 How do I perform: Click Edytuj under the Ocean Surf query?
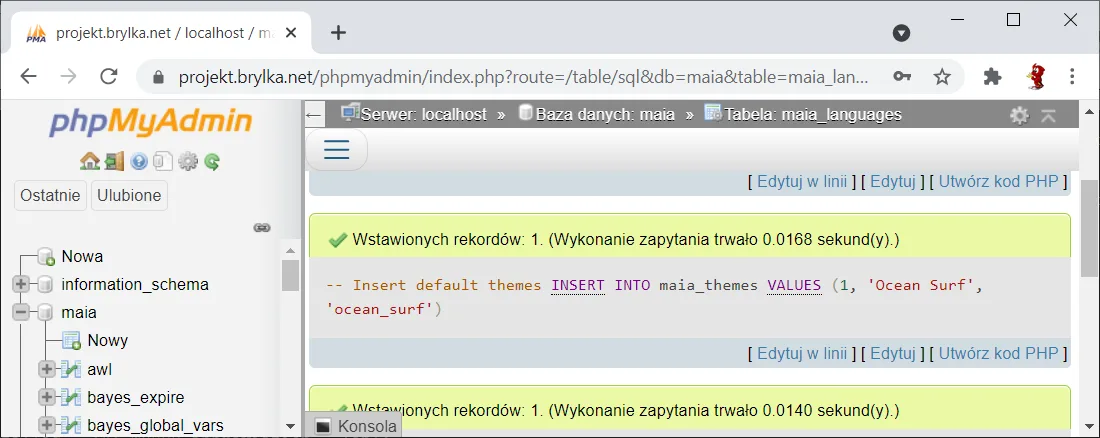coord(893,353)
